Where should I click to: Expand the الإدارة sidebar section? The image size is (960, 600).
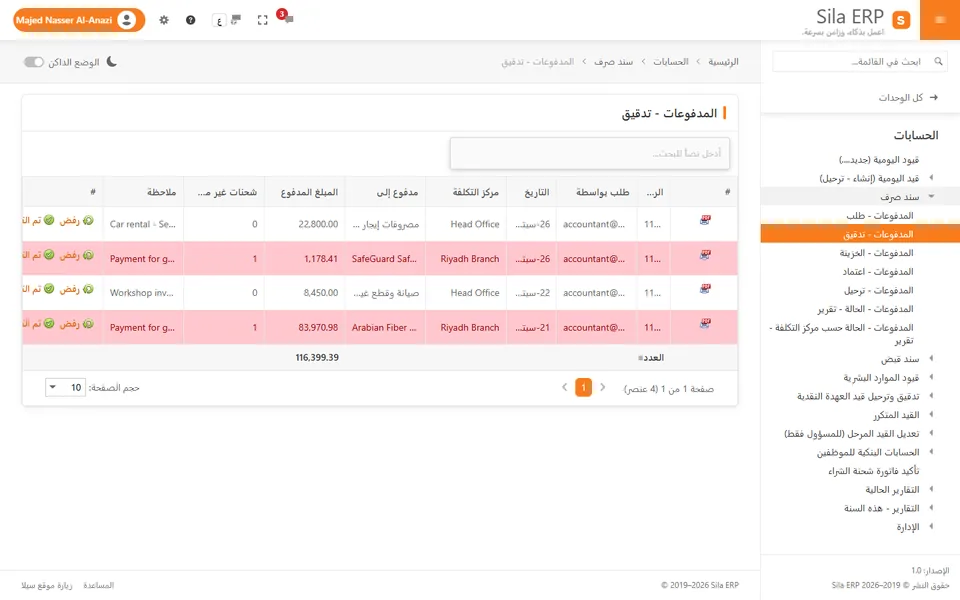[x=931, y=527]
